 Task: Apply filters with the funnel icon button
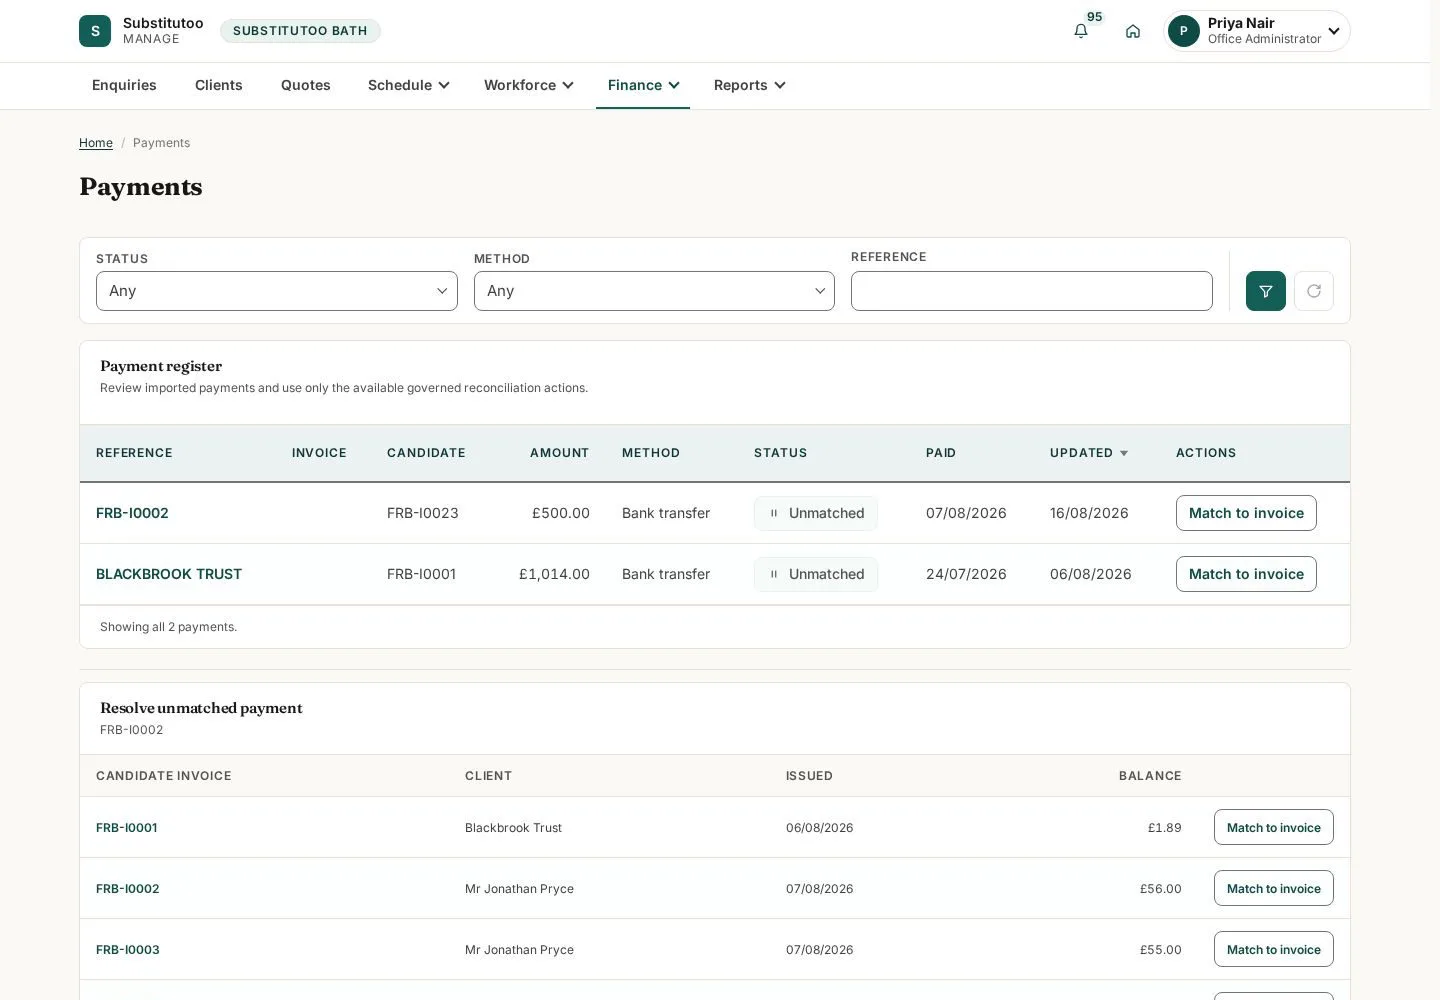click(x=1266, y=291)
